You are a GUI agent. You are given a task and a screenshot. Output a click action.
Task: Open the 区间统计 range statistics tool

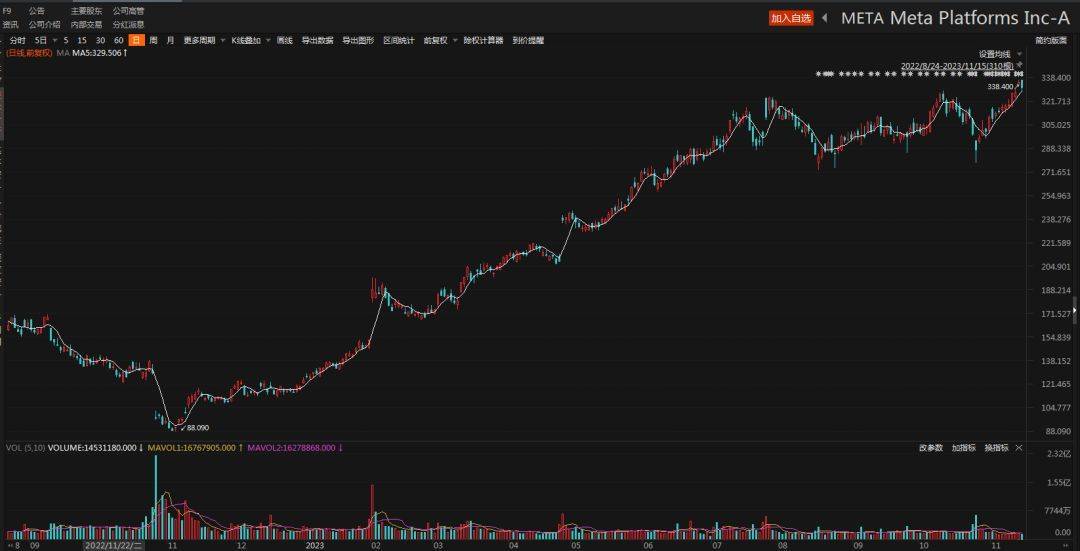coord(398,40)
